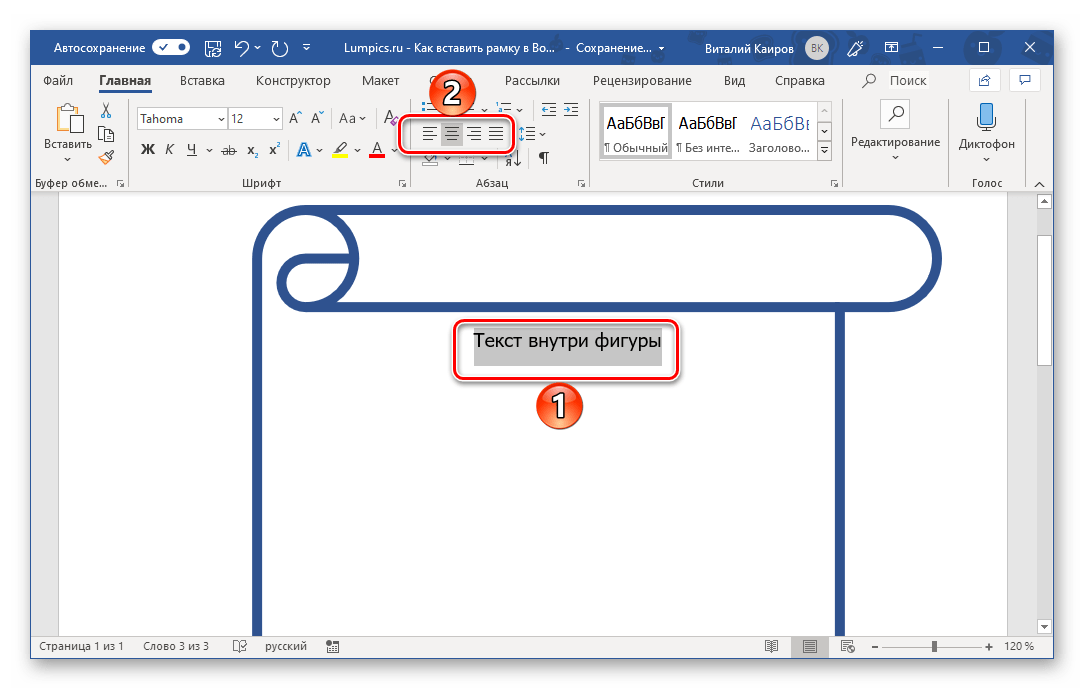Toggle center text alignment
Viewport: 1084px width, 689px height.
(451, 134)
